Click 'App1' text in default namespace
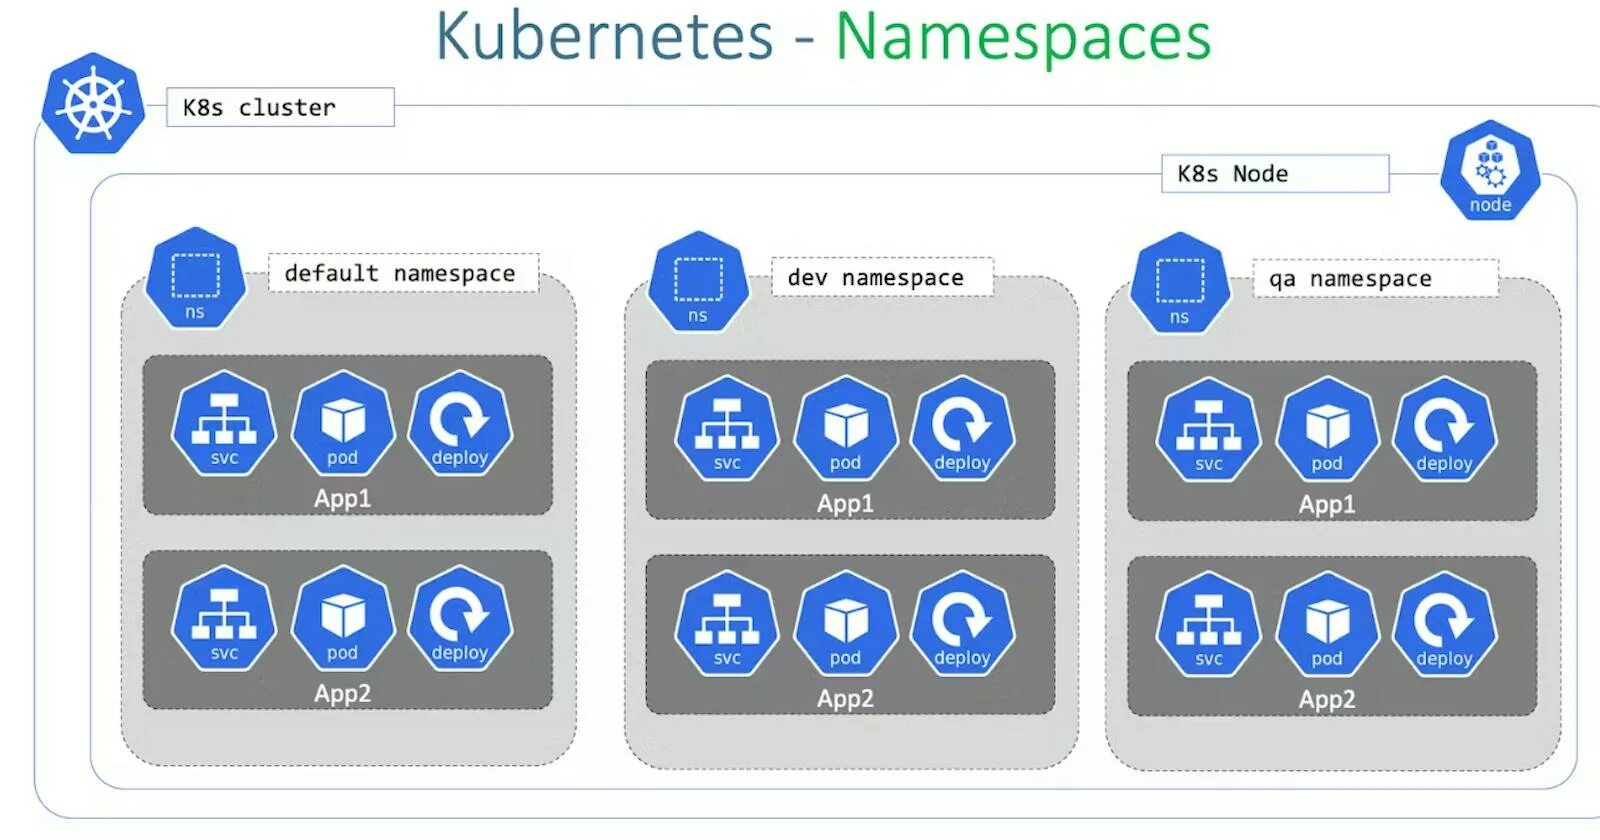 [x=342, y=498]
